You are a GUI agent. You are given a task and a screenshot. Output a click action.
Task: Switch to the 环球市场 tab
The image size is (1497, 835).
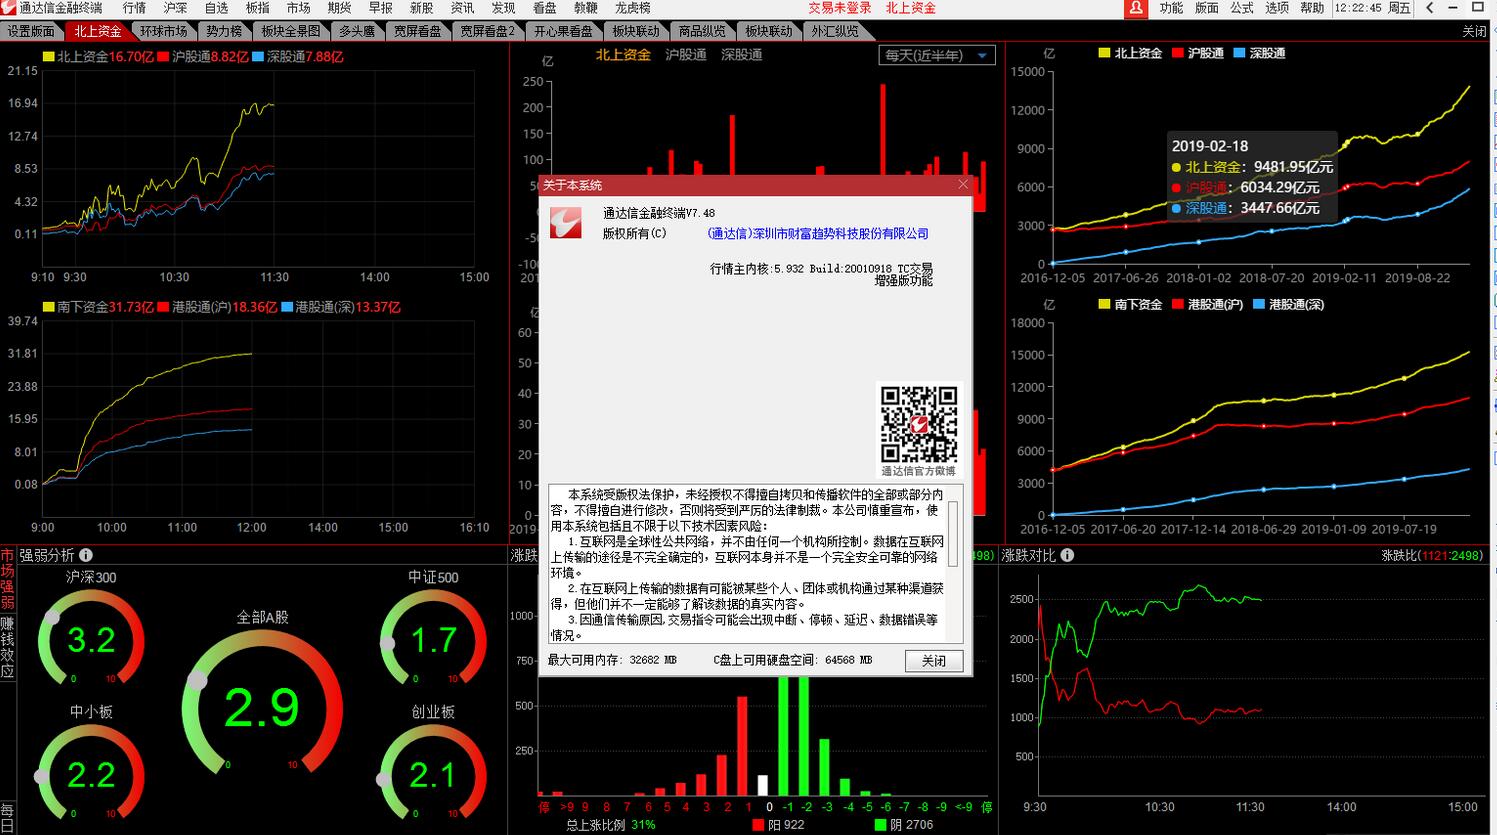[x=163, y=31]
